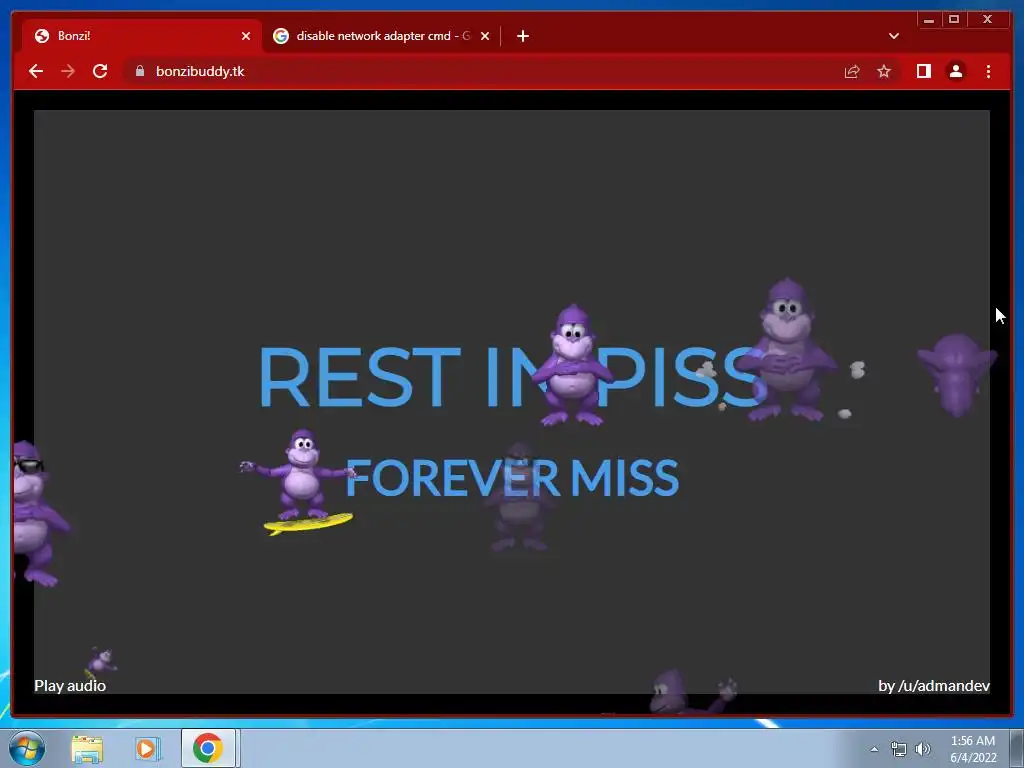
Task: Open Chrome's three-dot menu
Action: click(988, 71)
